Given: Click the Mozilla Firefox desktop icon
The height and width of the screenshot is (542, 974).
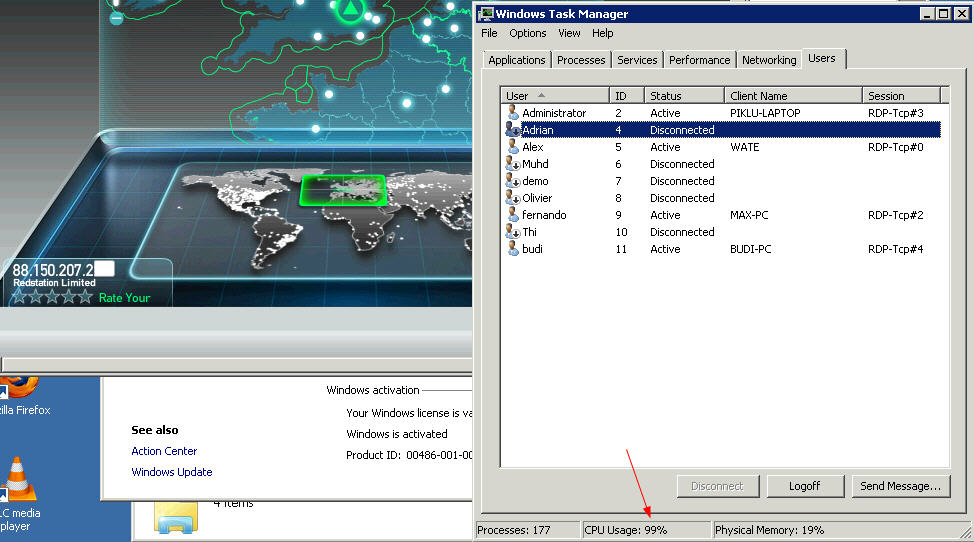Looking at the screenshot, I should 19,387.
